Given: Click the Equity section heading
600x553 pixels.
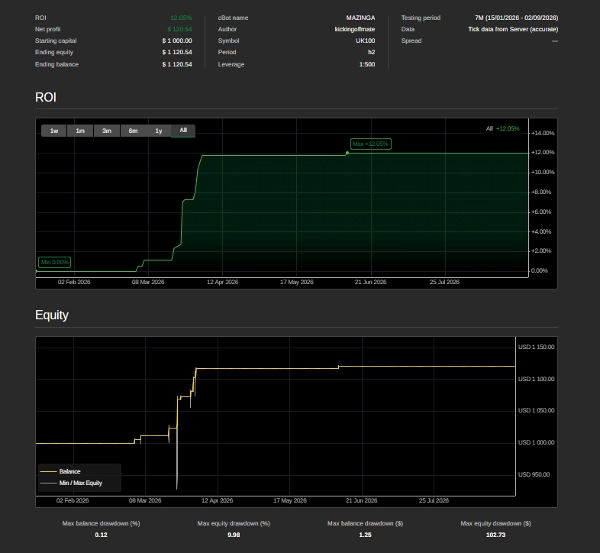Looking at the screenshot, I should point(52,315).
